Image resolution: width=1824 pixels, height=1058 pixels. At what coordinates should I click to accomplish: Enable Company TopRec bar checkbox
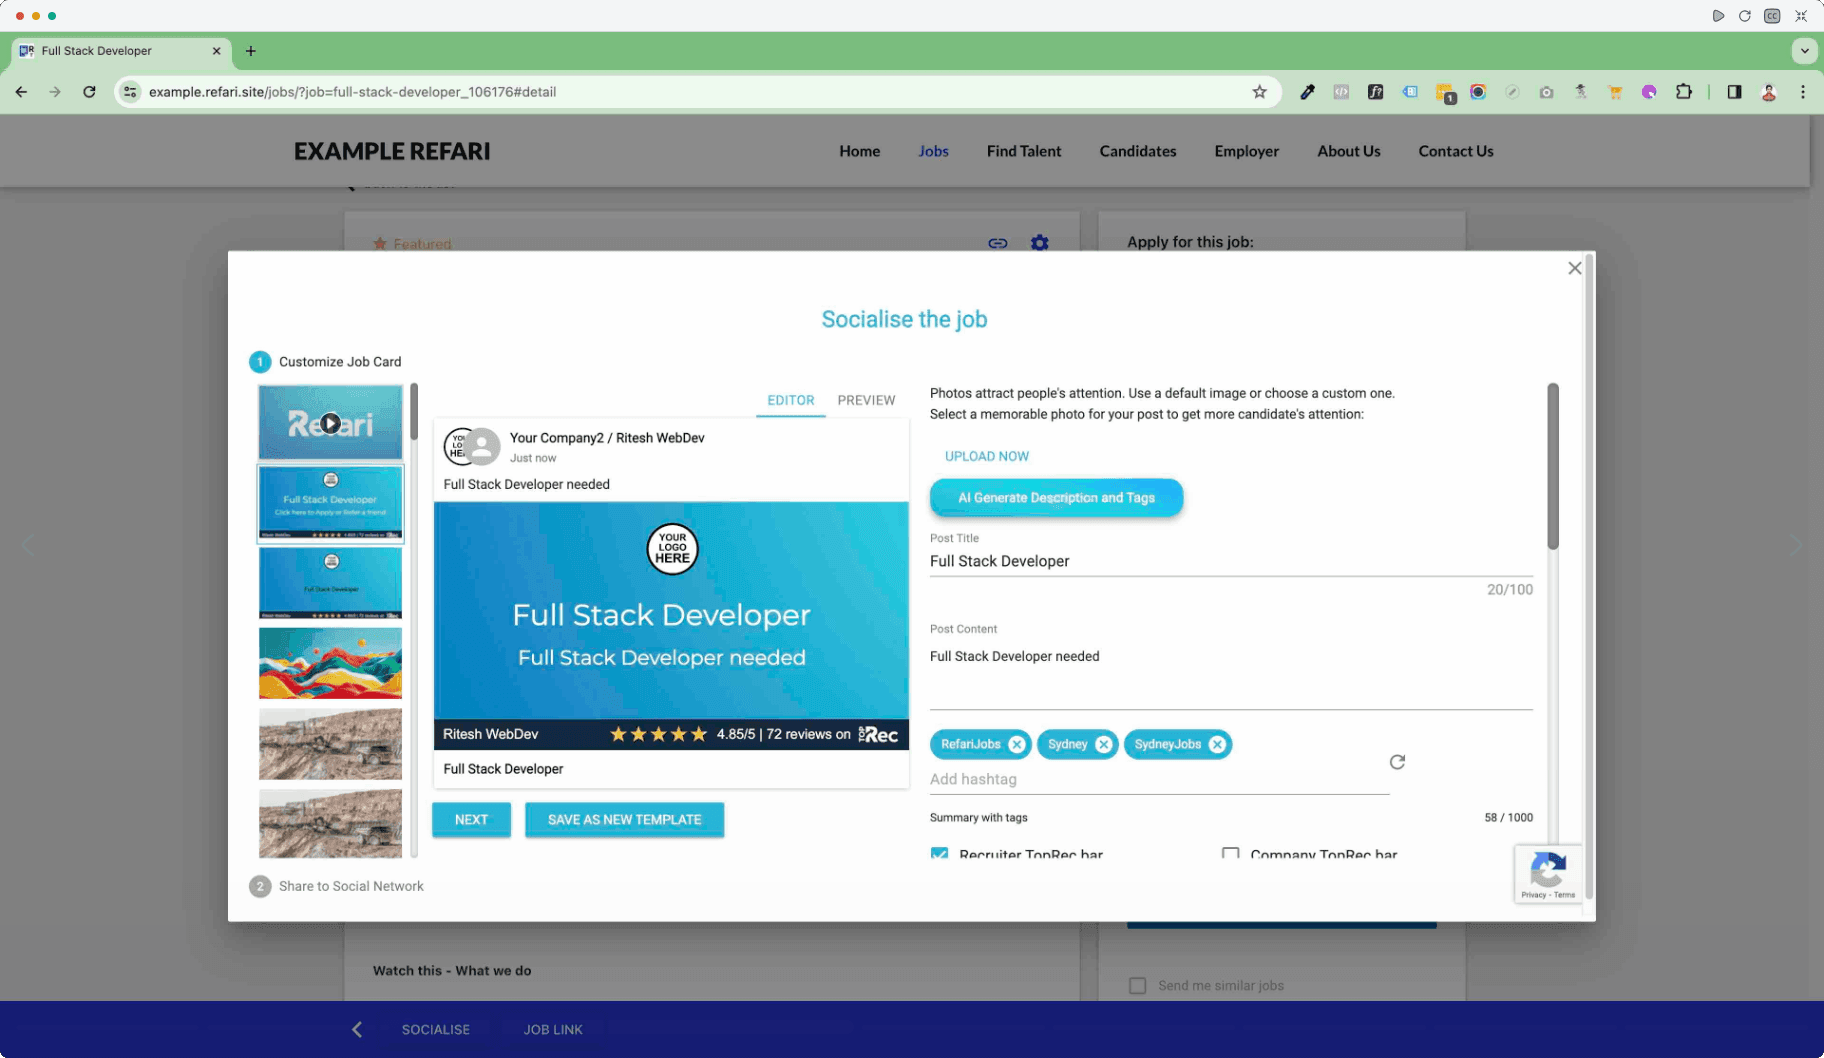point(1230,854)
